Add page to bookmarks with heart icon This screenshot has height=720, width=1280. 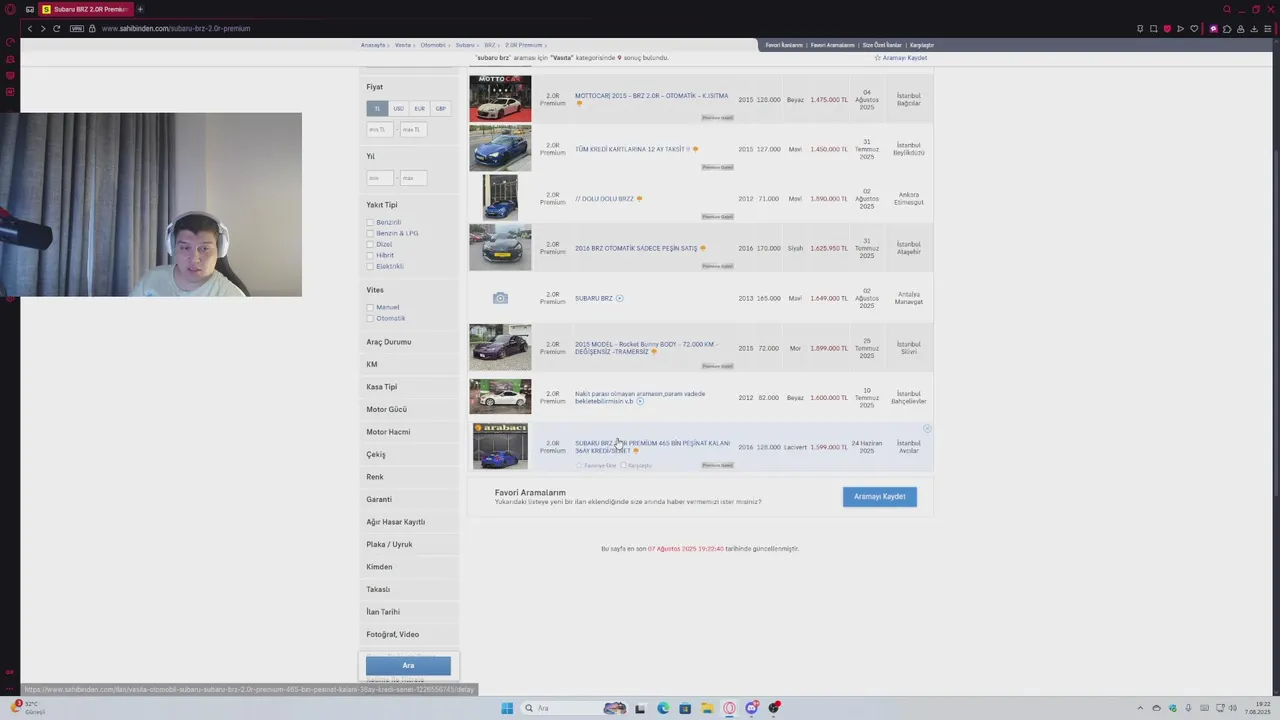click(x=1194, y=28)
